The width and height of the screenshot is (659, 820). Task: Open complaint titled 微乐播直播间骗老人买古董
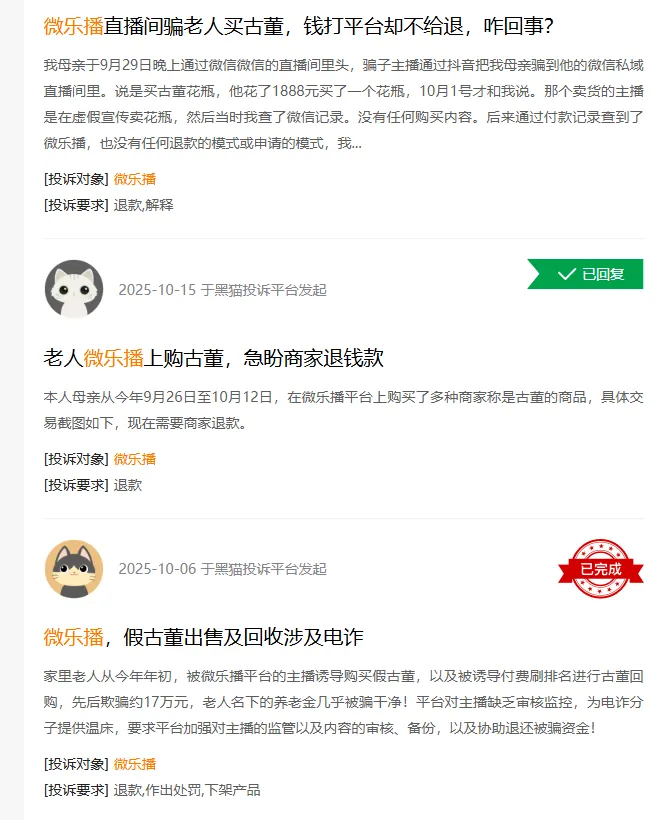click(x=298, y=26)
